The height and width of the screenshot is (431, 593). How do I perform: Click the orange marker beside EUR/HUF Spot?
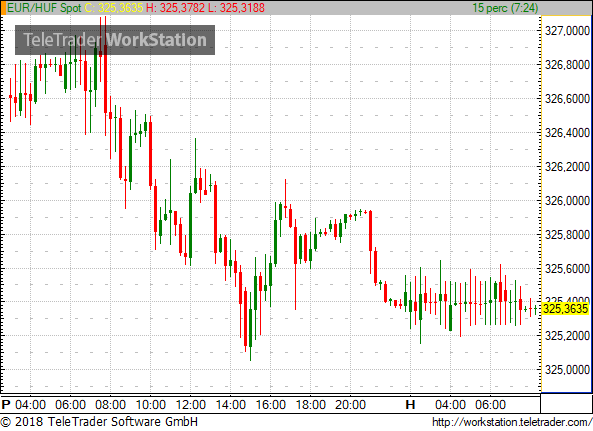[x=3, y=8]
